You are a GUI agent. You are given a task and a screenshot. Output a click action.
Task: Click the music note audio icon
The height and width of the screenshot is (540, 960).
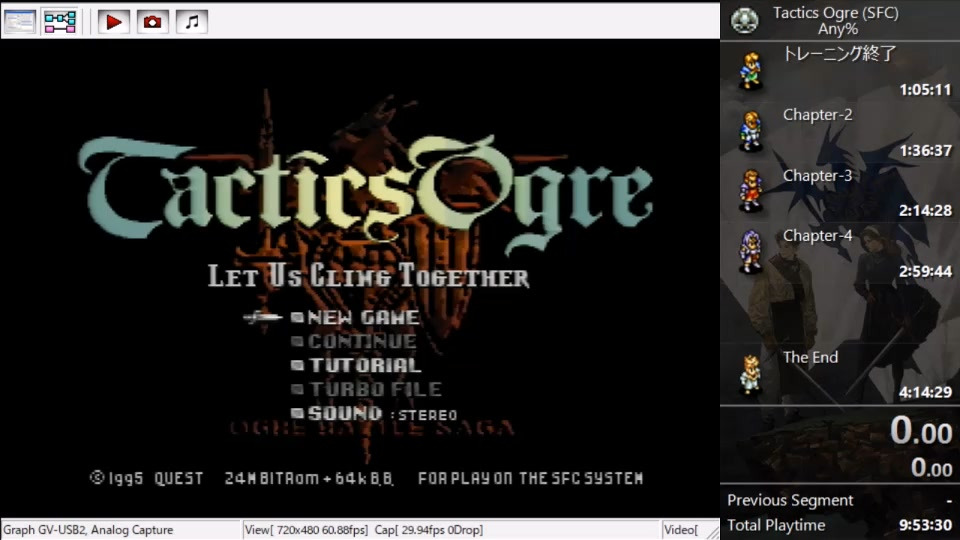[192, 22]
